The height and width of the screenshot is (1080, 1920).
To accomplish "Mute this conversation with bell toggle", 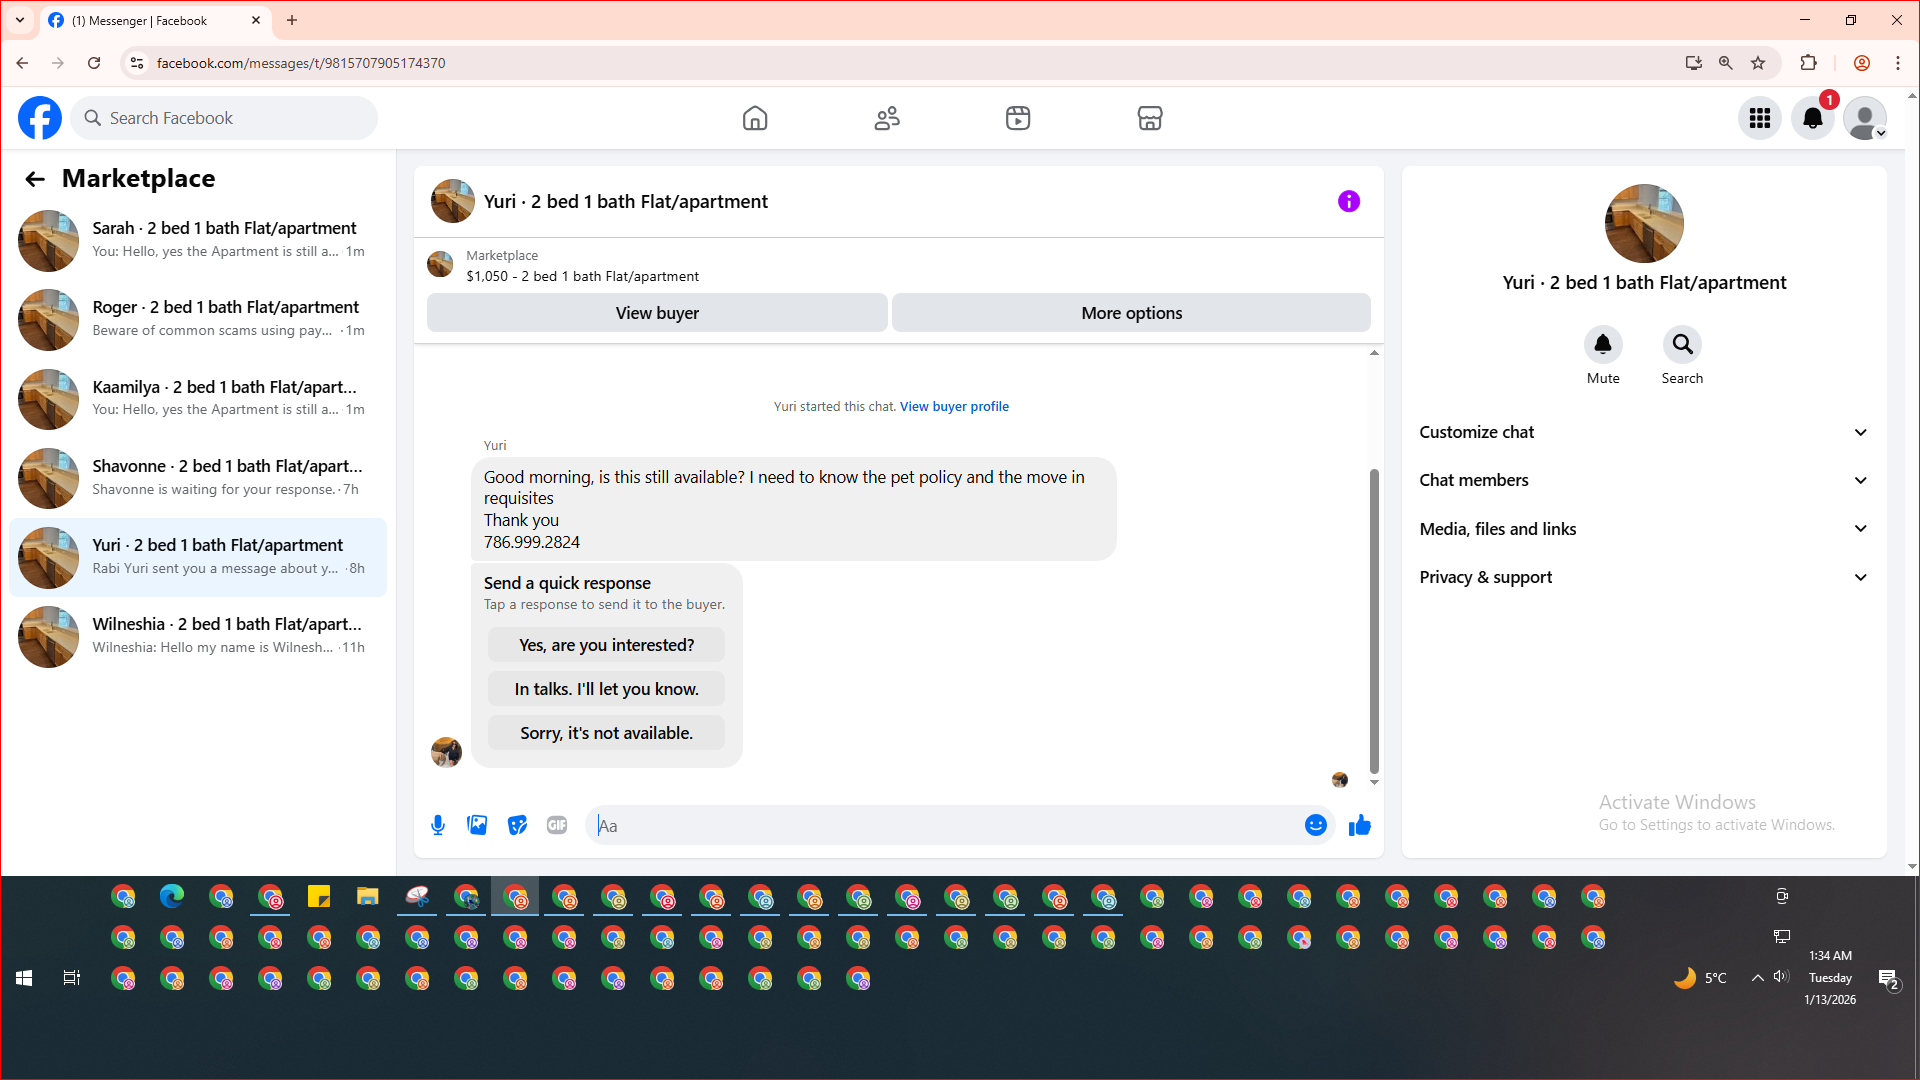I will [x=1602, y=345].
